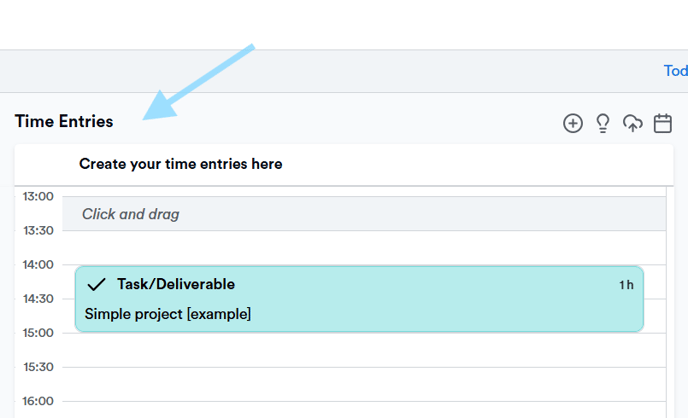
Task: Click 'Create your time entries here' column header
Action: [180, 164]
